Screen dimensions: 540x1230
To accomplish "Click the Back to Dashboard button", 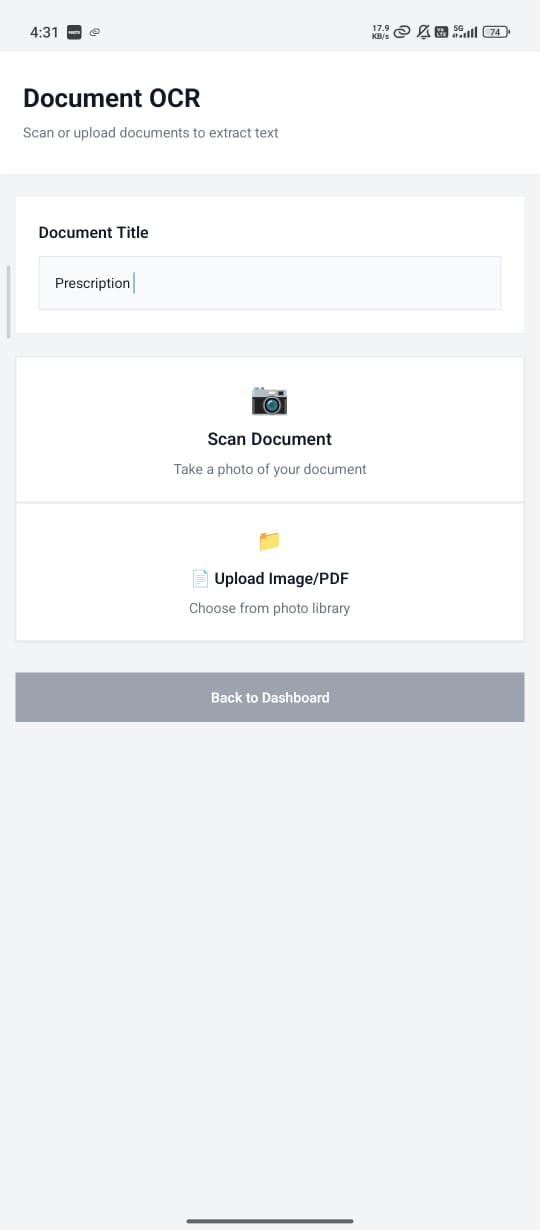I will [x=270, y=697].
